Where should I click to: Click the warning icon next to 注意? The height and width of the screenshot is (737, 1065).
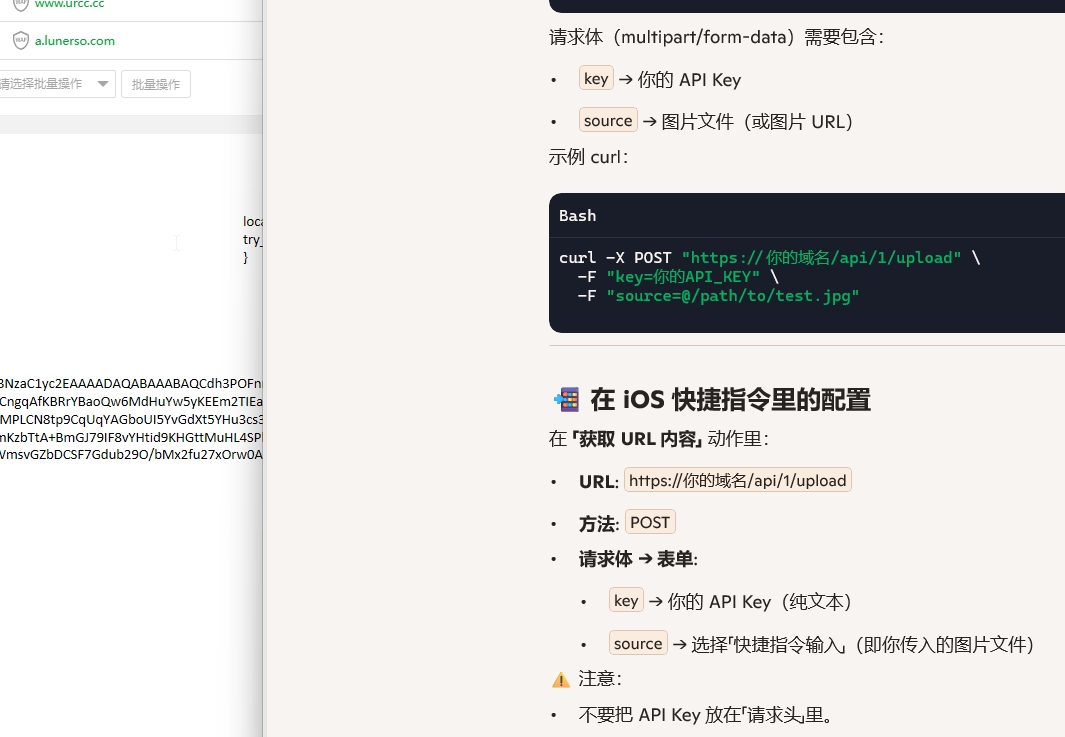click(x=561, y=679)
